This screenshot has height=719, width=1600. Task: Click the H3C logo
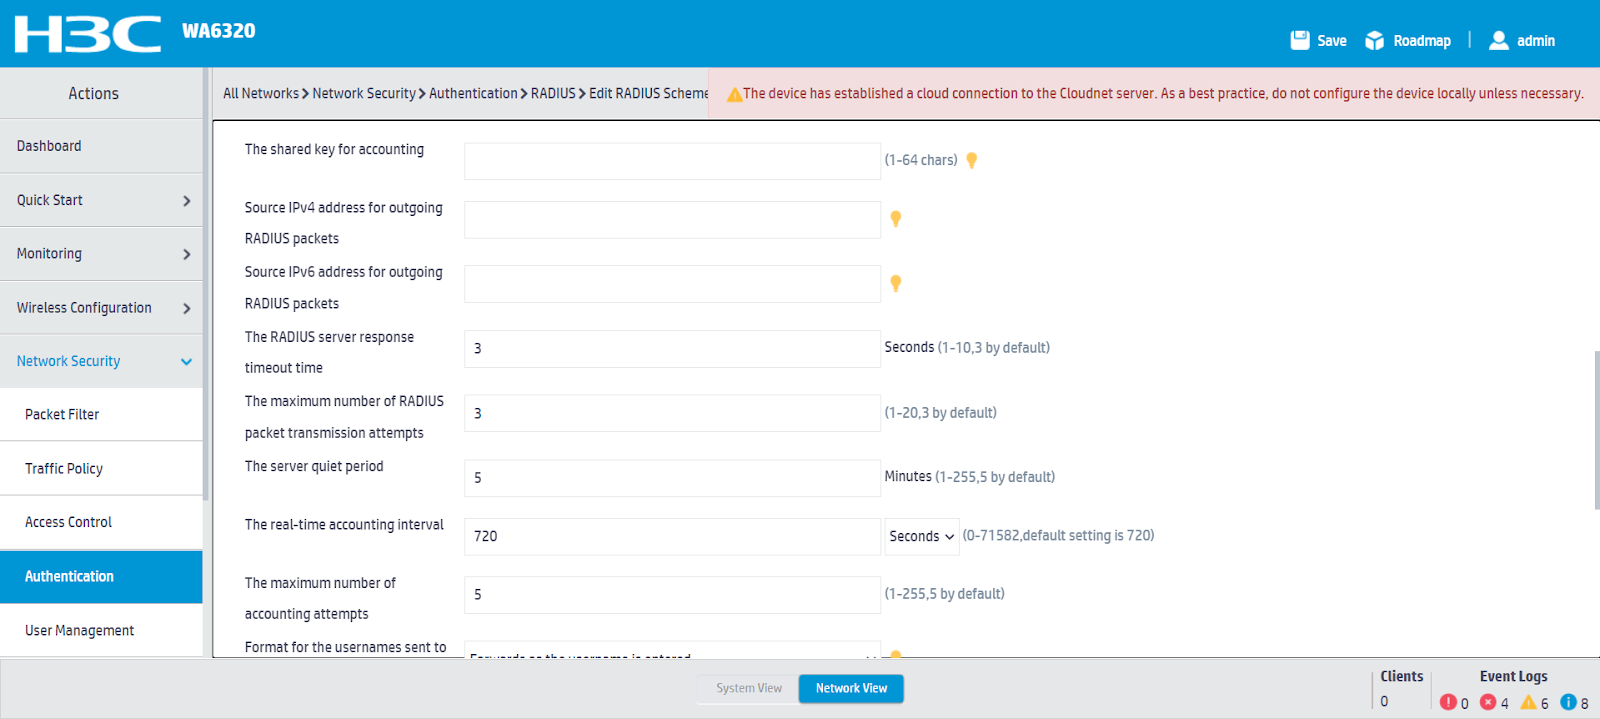[x=87, y=34]
